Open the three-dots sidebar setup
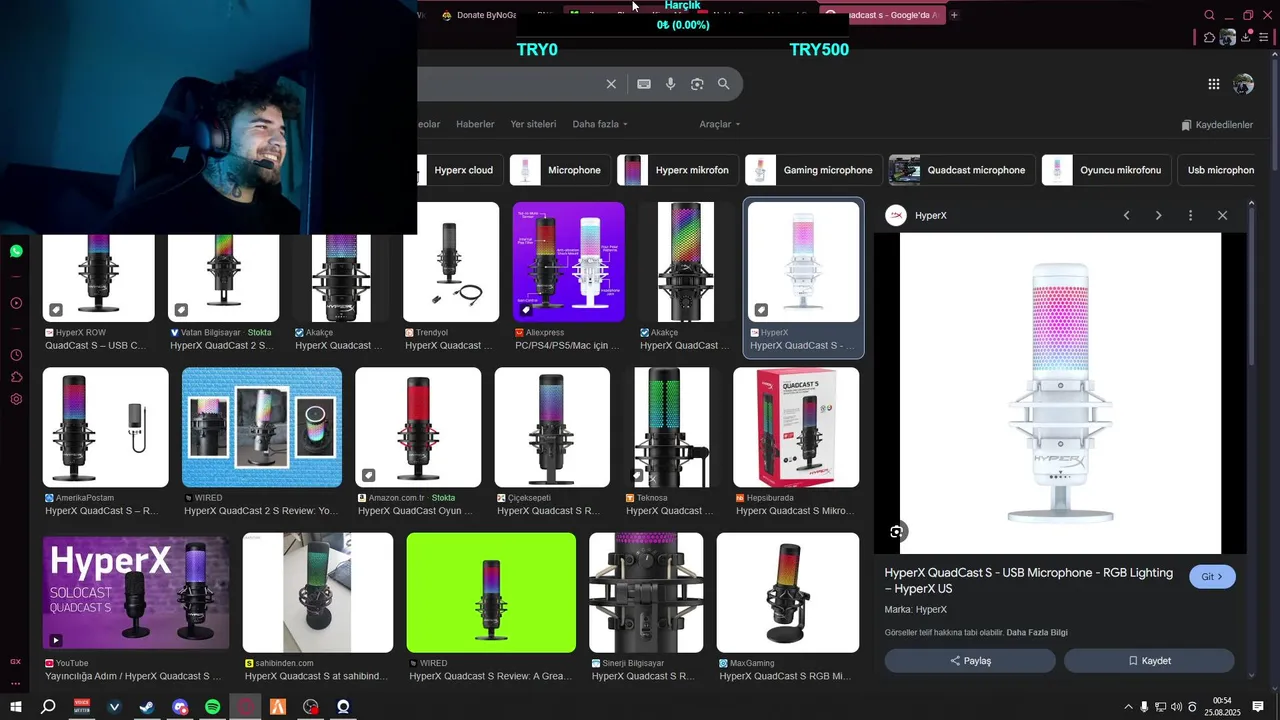Screen dimensions: 1280x720 15,684
